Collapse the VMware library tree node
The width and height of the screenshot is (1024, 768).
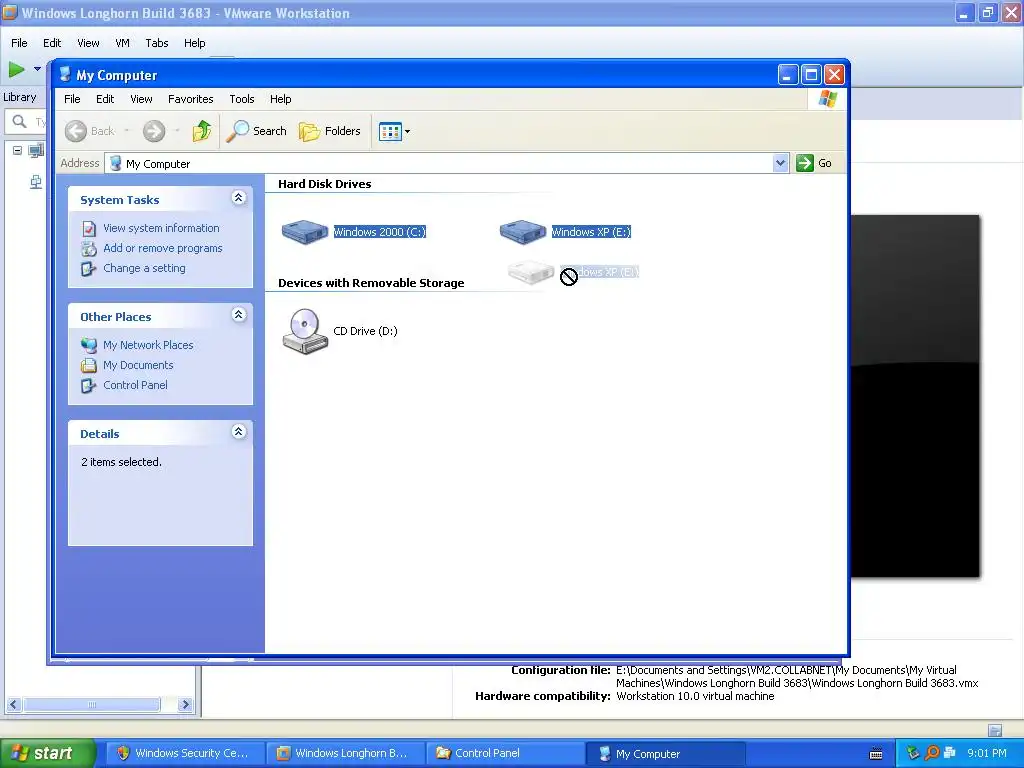coord(18,150)
